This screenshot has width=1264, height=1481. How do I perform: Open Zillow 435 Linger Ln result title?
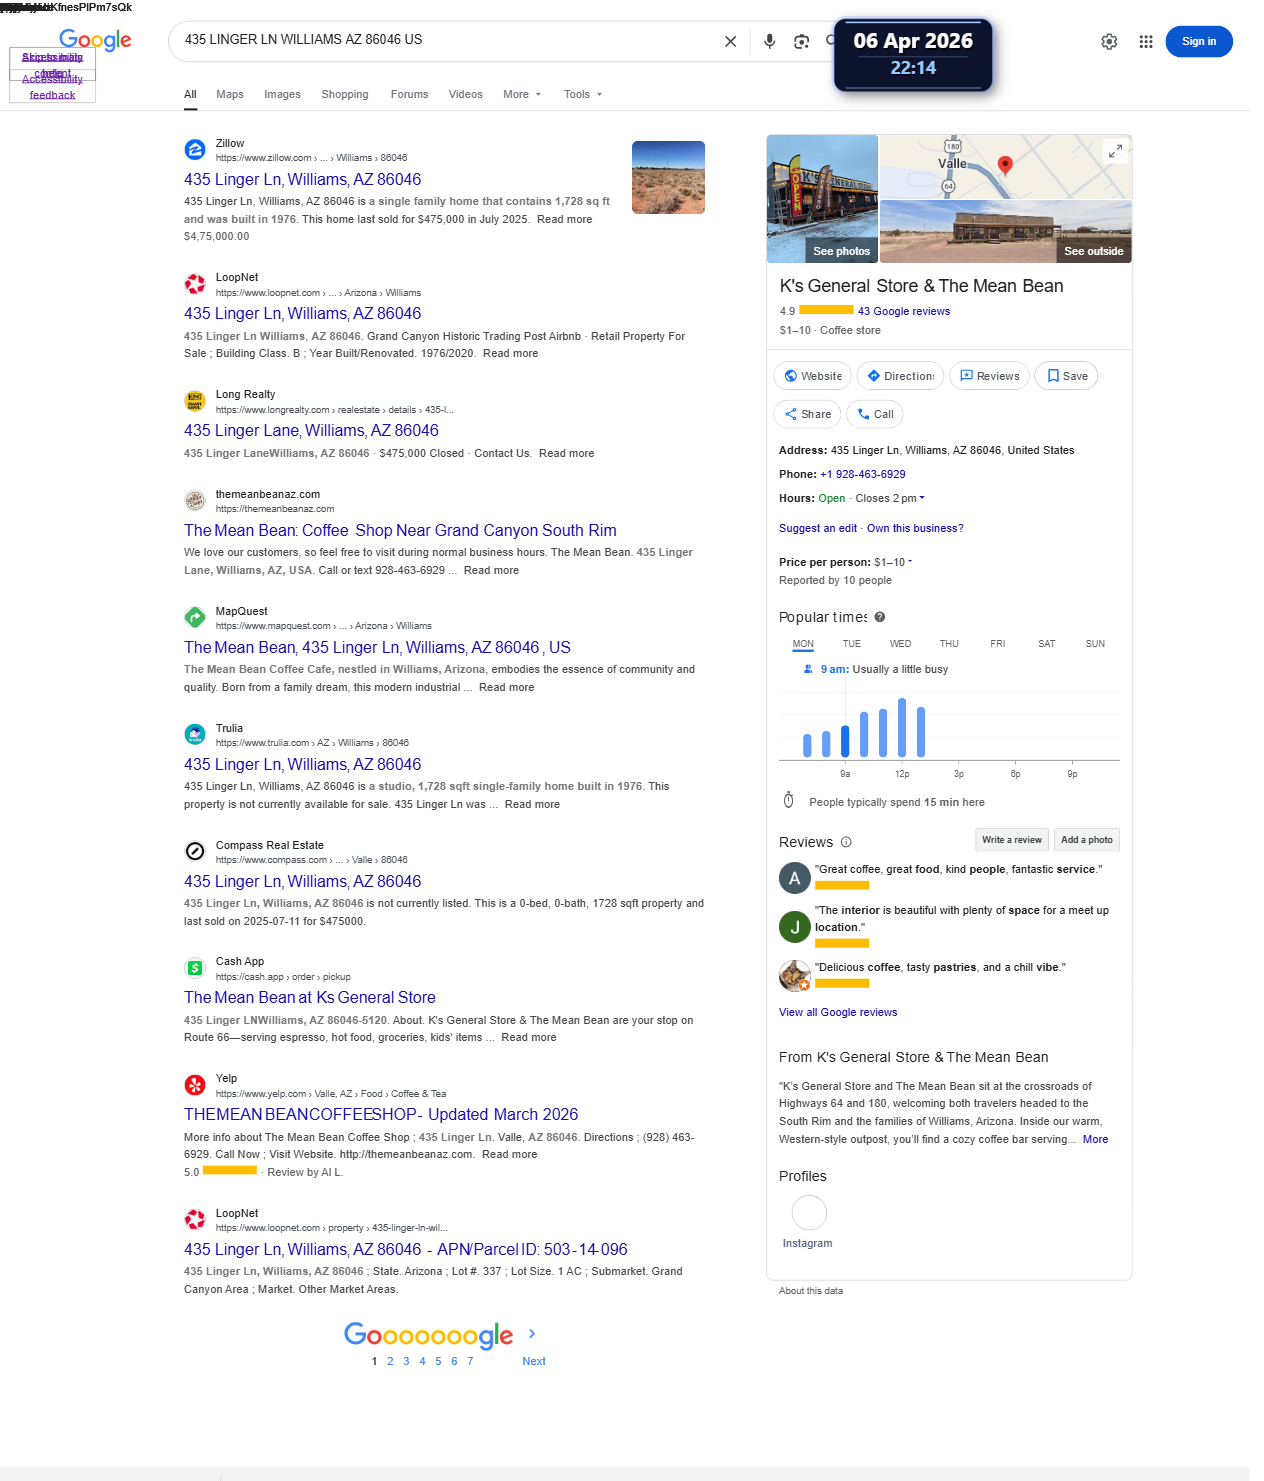pyautogui.click(x=302, y=179)
